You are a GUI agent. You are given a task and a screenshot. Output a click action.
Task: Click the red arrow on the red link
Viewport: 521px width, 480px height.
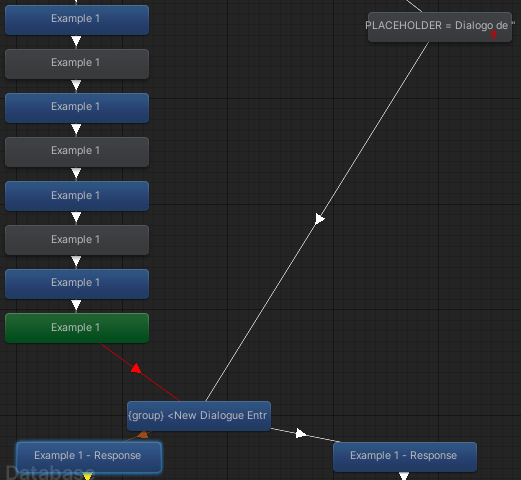point(136,368)
